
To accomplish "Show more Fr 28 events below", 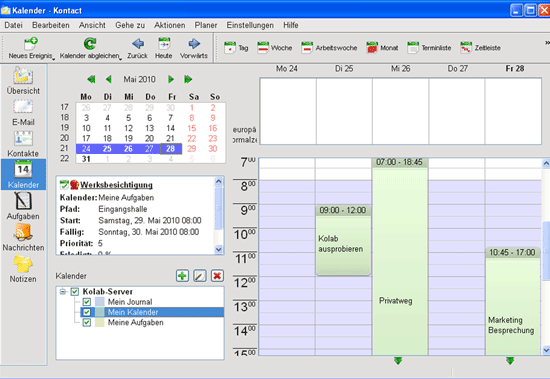I will pyautogui.click(x=510, y=360).
